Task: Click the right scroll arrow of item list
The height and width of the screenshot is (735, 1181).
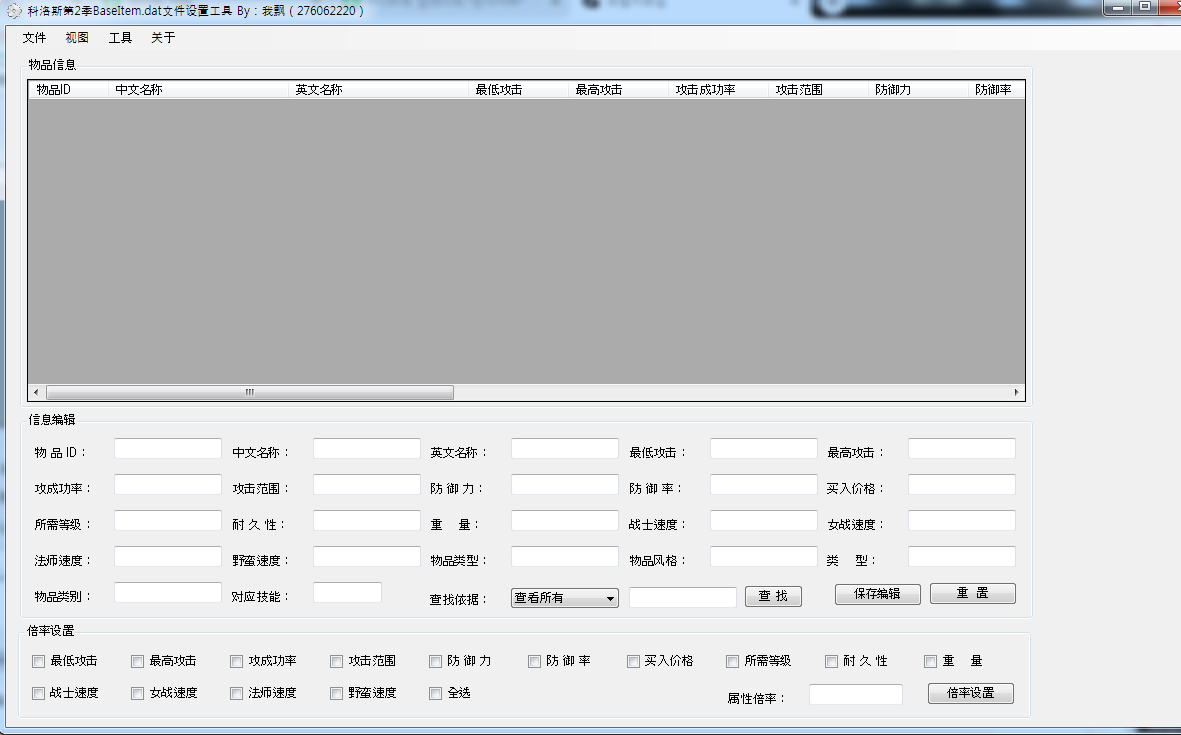Action: point(1017,393)
